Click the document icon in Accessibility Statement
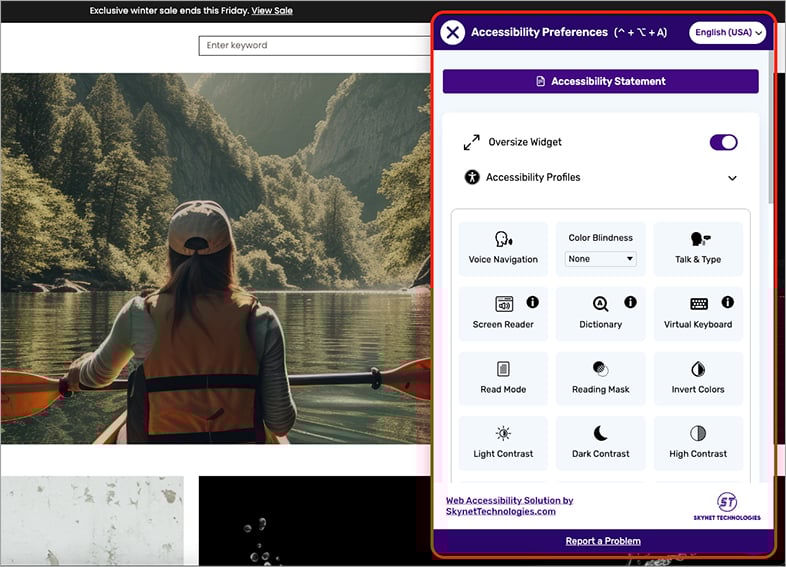This screenshot has height=567, width=786. pyautogui.click(x=540, y=81)
